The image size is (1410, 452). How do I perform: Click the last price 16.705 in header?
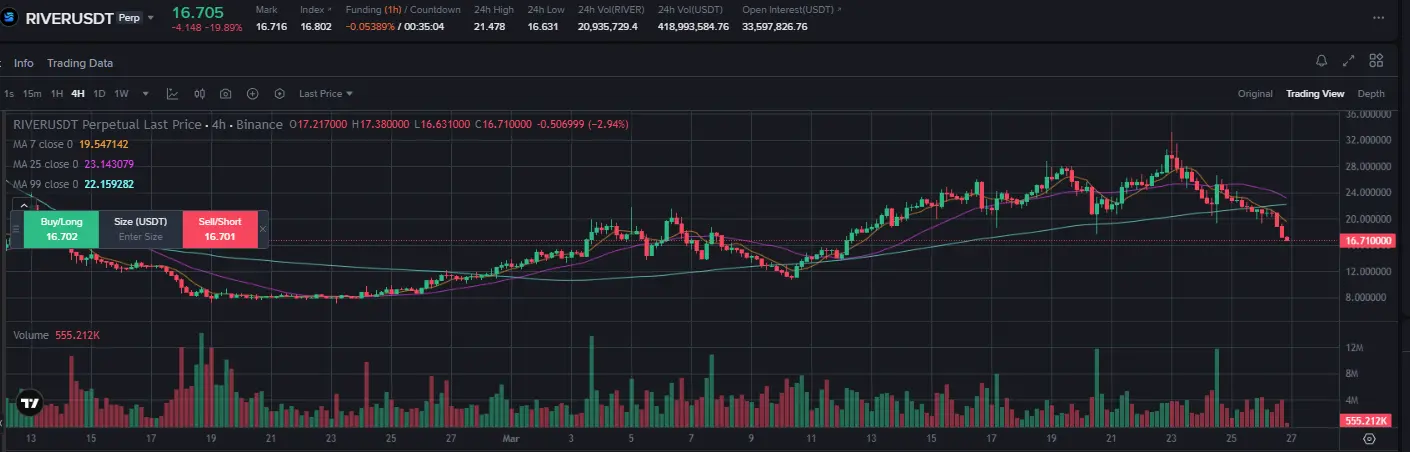[x=197, y=12]
